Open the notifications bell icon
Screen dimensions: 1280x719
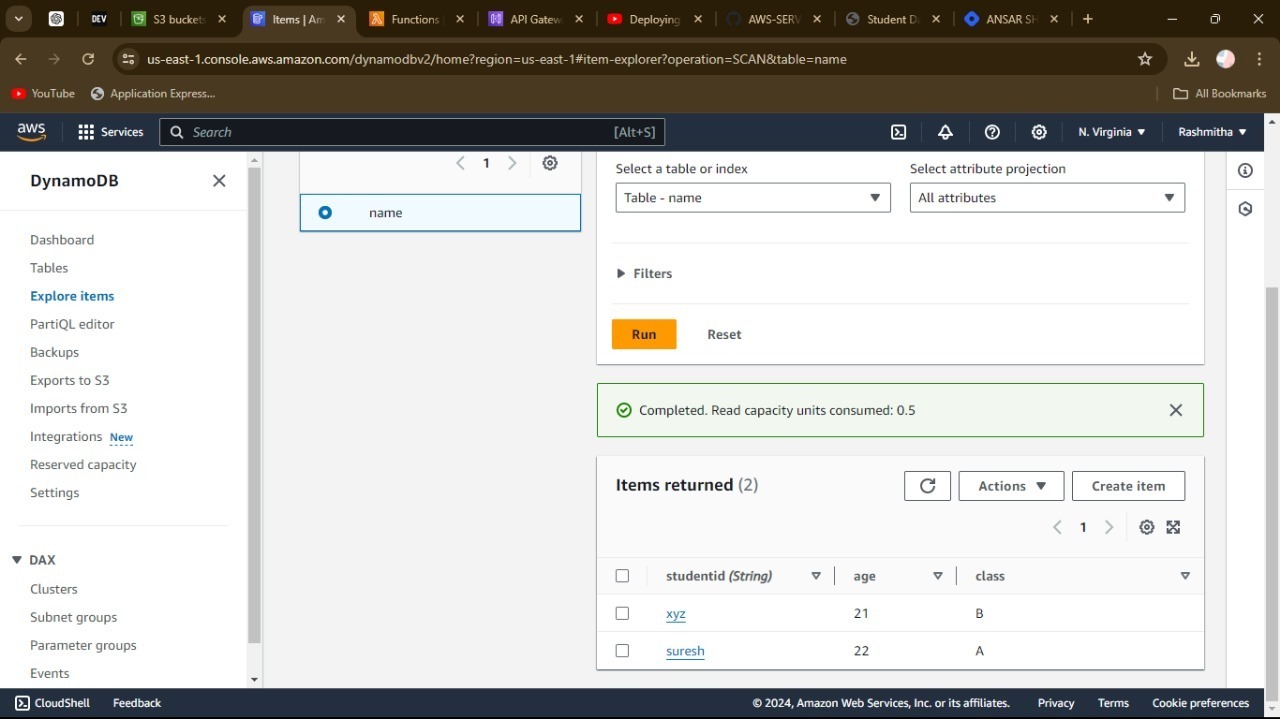945,132
